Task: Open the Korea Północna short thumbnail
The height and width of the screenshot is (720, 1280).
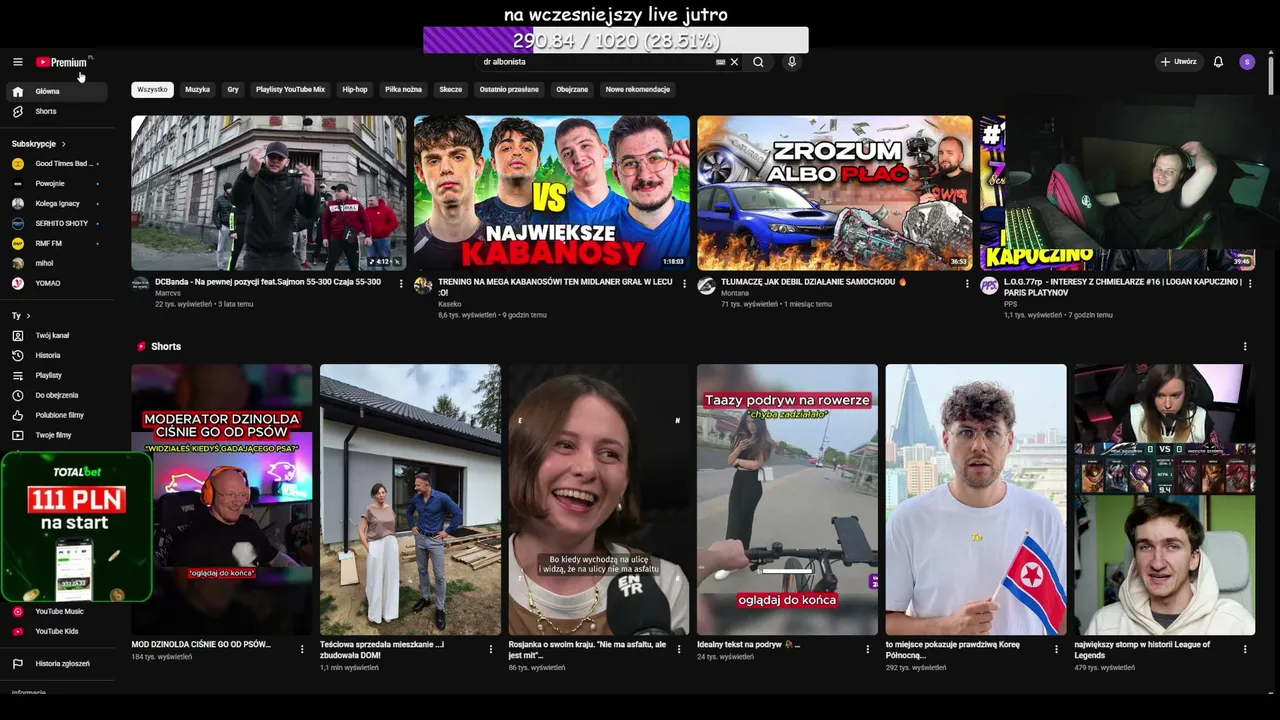Action: pos(976,499)
